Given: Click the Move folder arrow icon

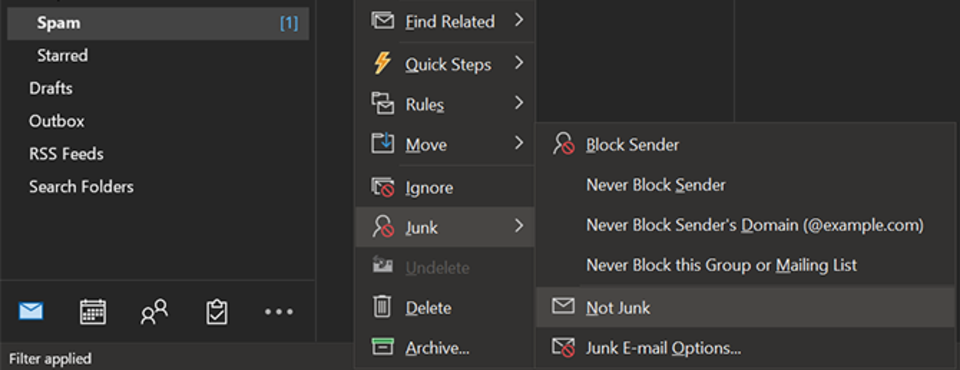Looking at the screenshot, I should point(383,144).
